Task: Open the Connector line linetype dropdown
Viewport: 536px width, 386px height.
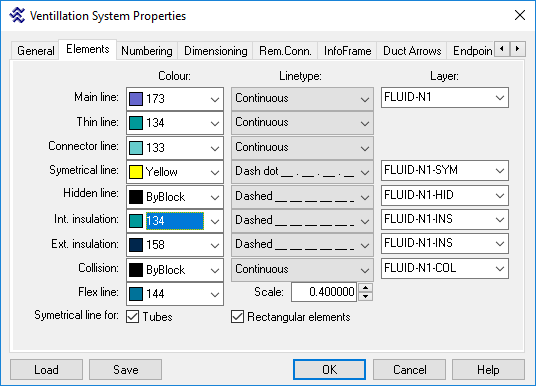Action: (302, 148)
